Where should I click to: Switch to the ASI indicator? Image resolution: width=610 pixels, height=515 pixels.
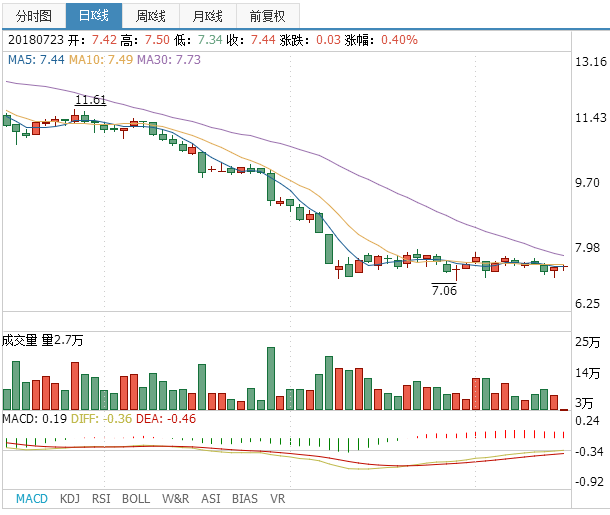[x=210, y=499]
